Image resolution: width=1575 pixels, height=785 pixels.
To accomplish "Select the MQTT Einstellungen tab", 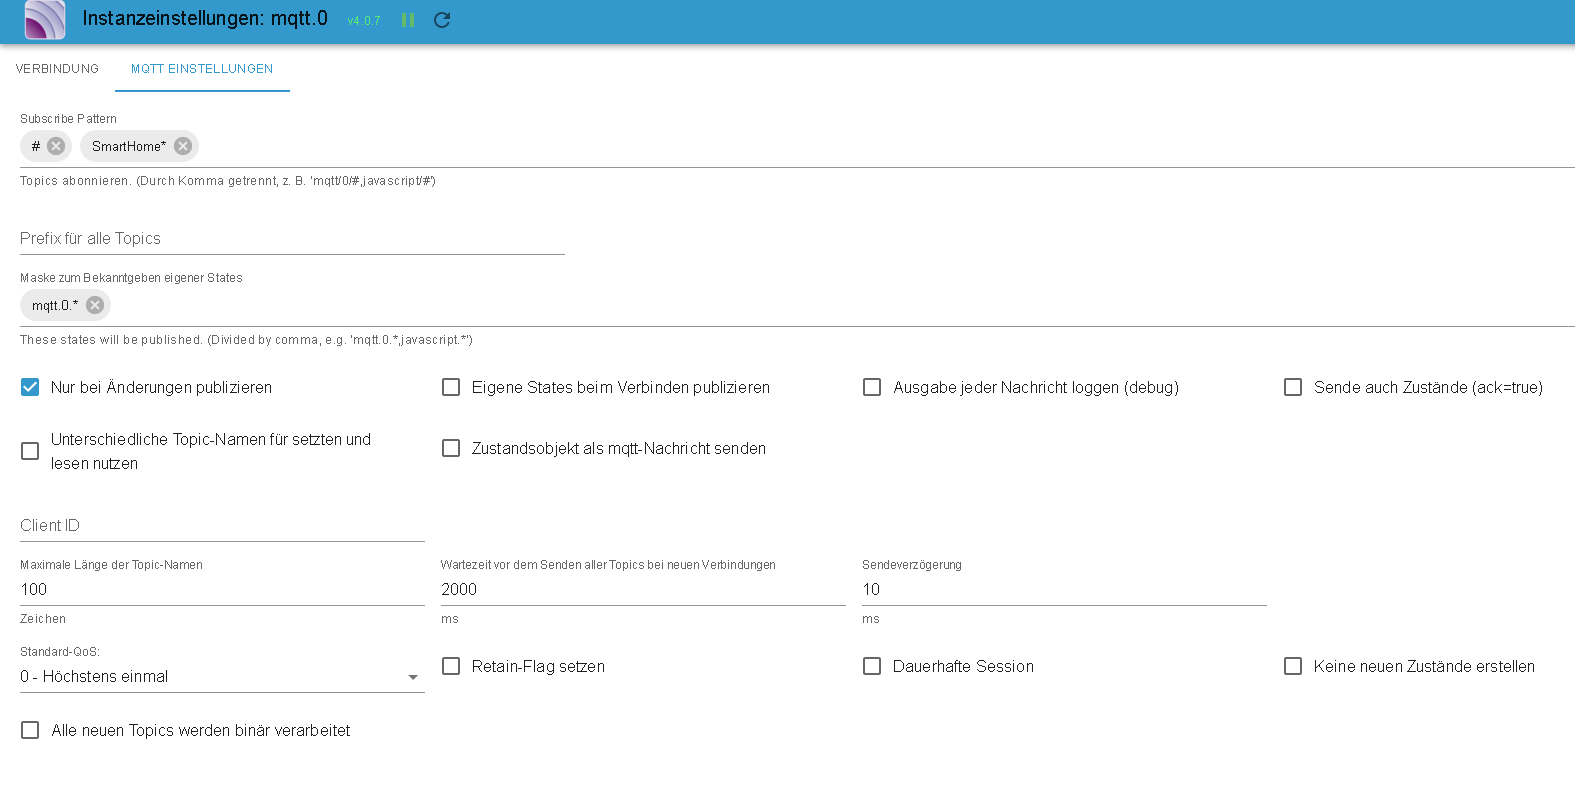I will click(202, 69).
